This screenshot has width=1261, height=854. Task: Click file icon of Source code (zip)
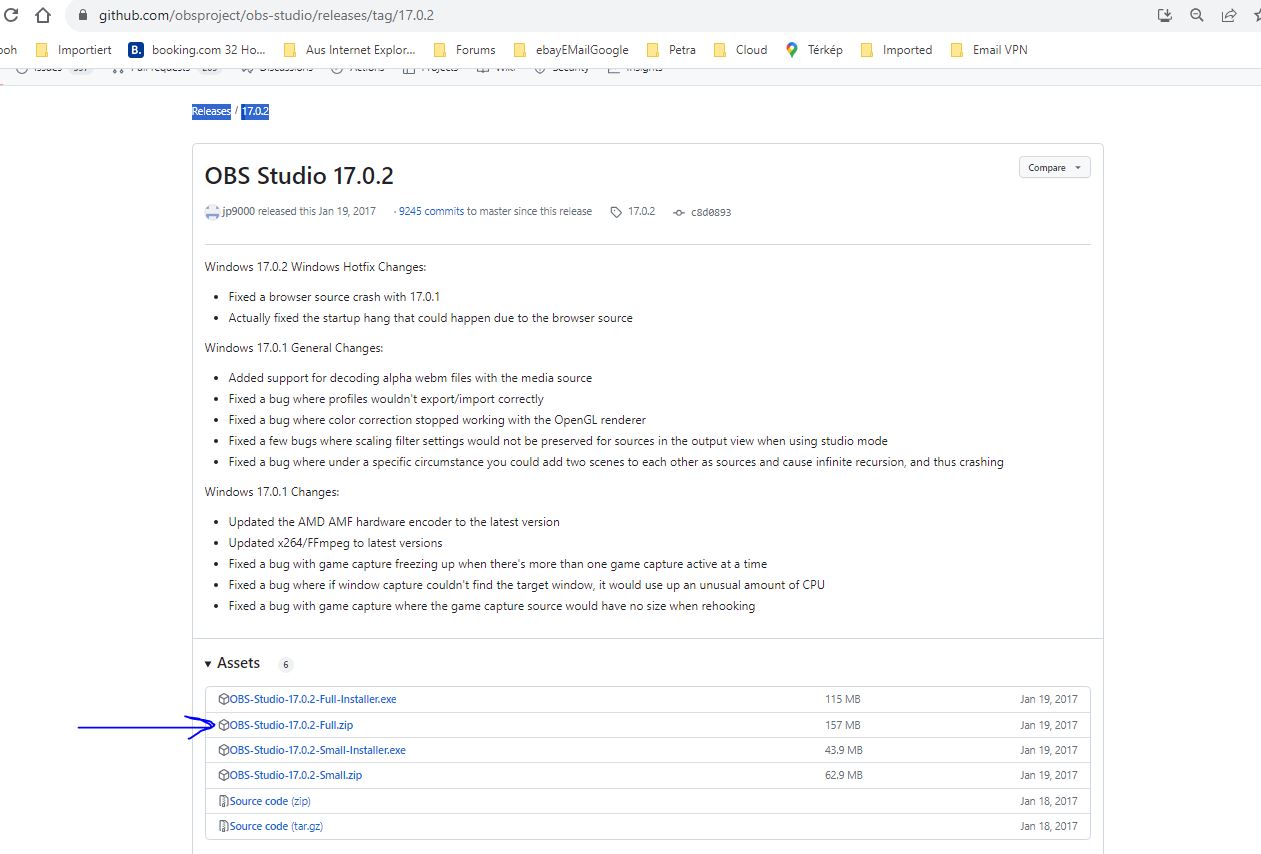coord(224,801)
